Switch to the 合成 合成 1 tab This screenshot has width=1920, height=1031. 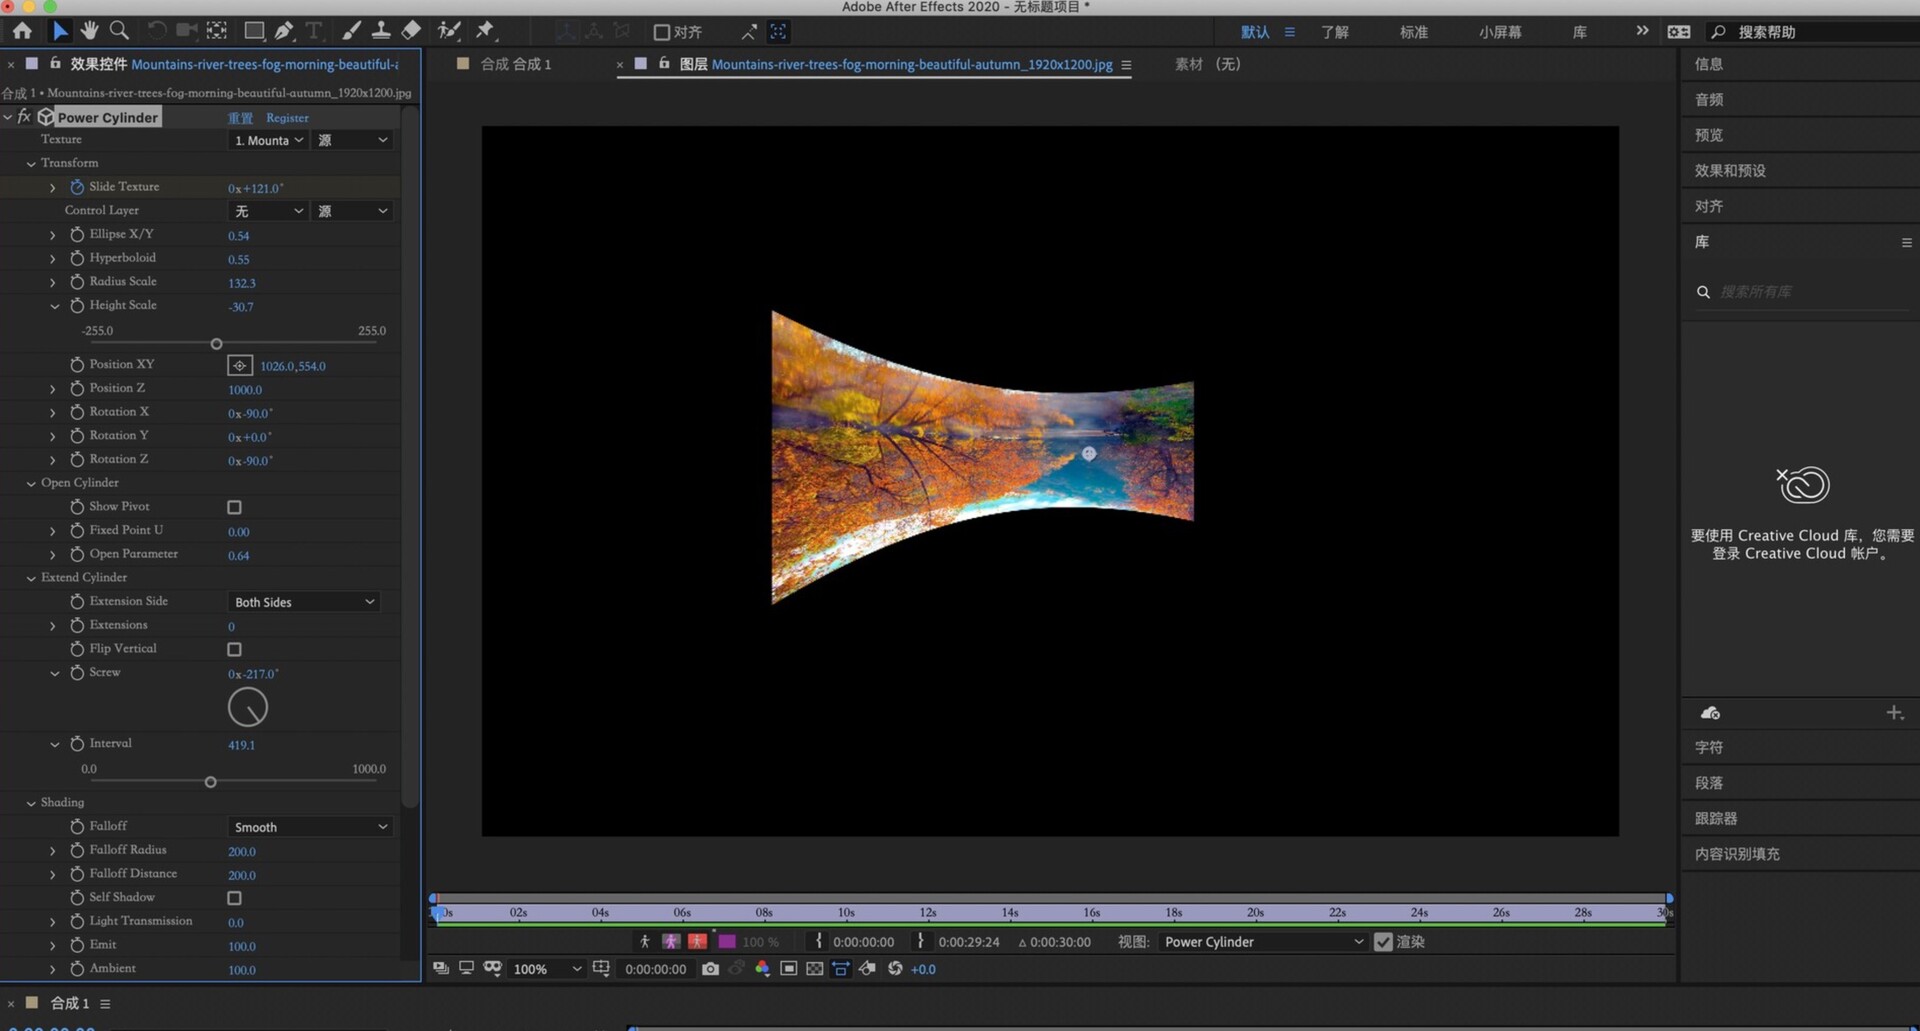515,64
